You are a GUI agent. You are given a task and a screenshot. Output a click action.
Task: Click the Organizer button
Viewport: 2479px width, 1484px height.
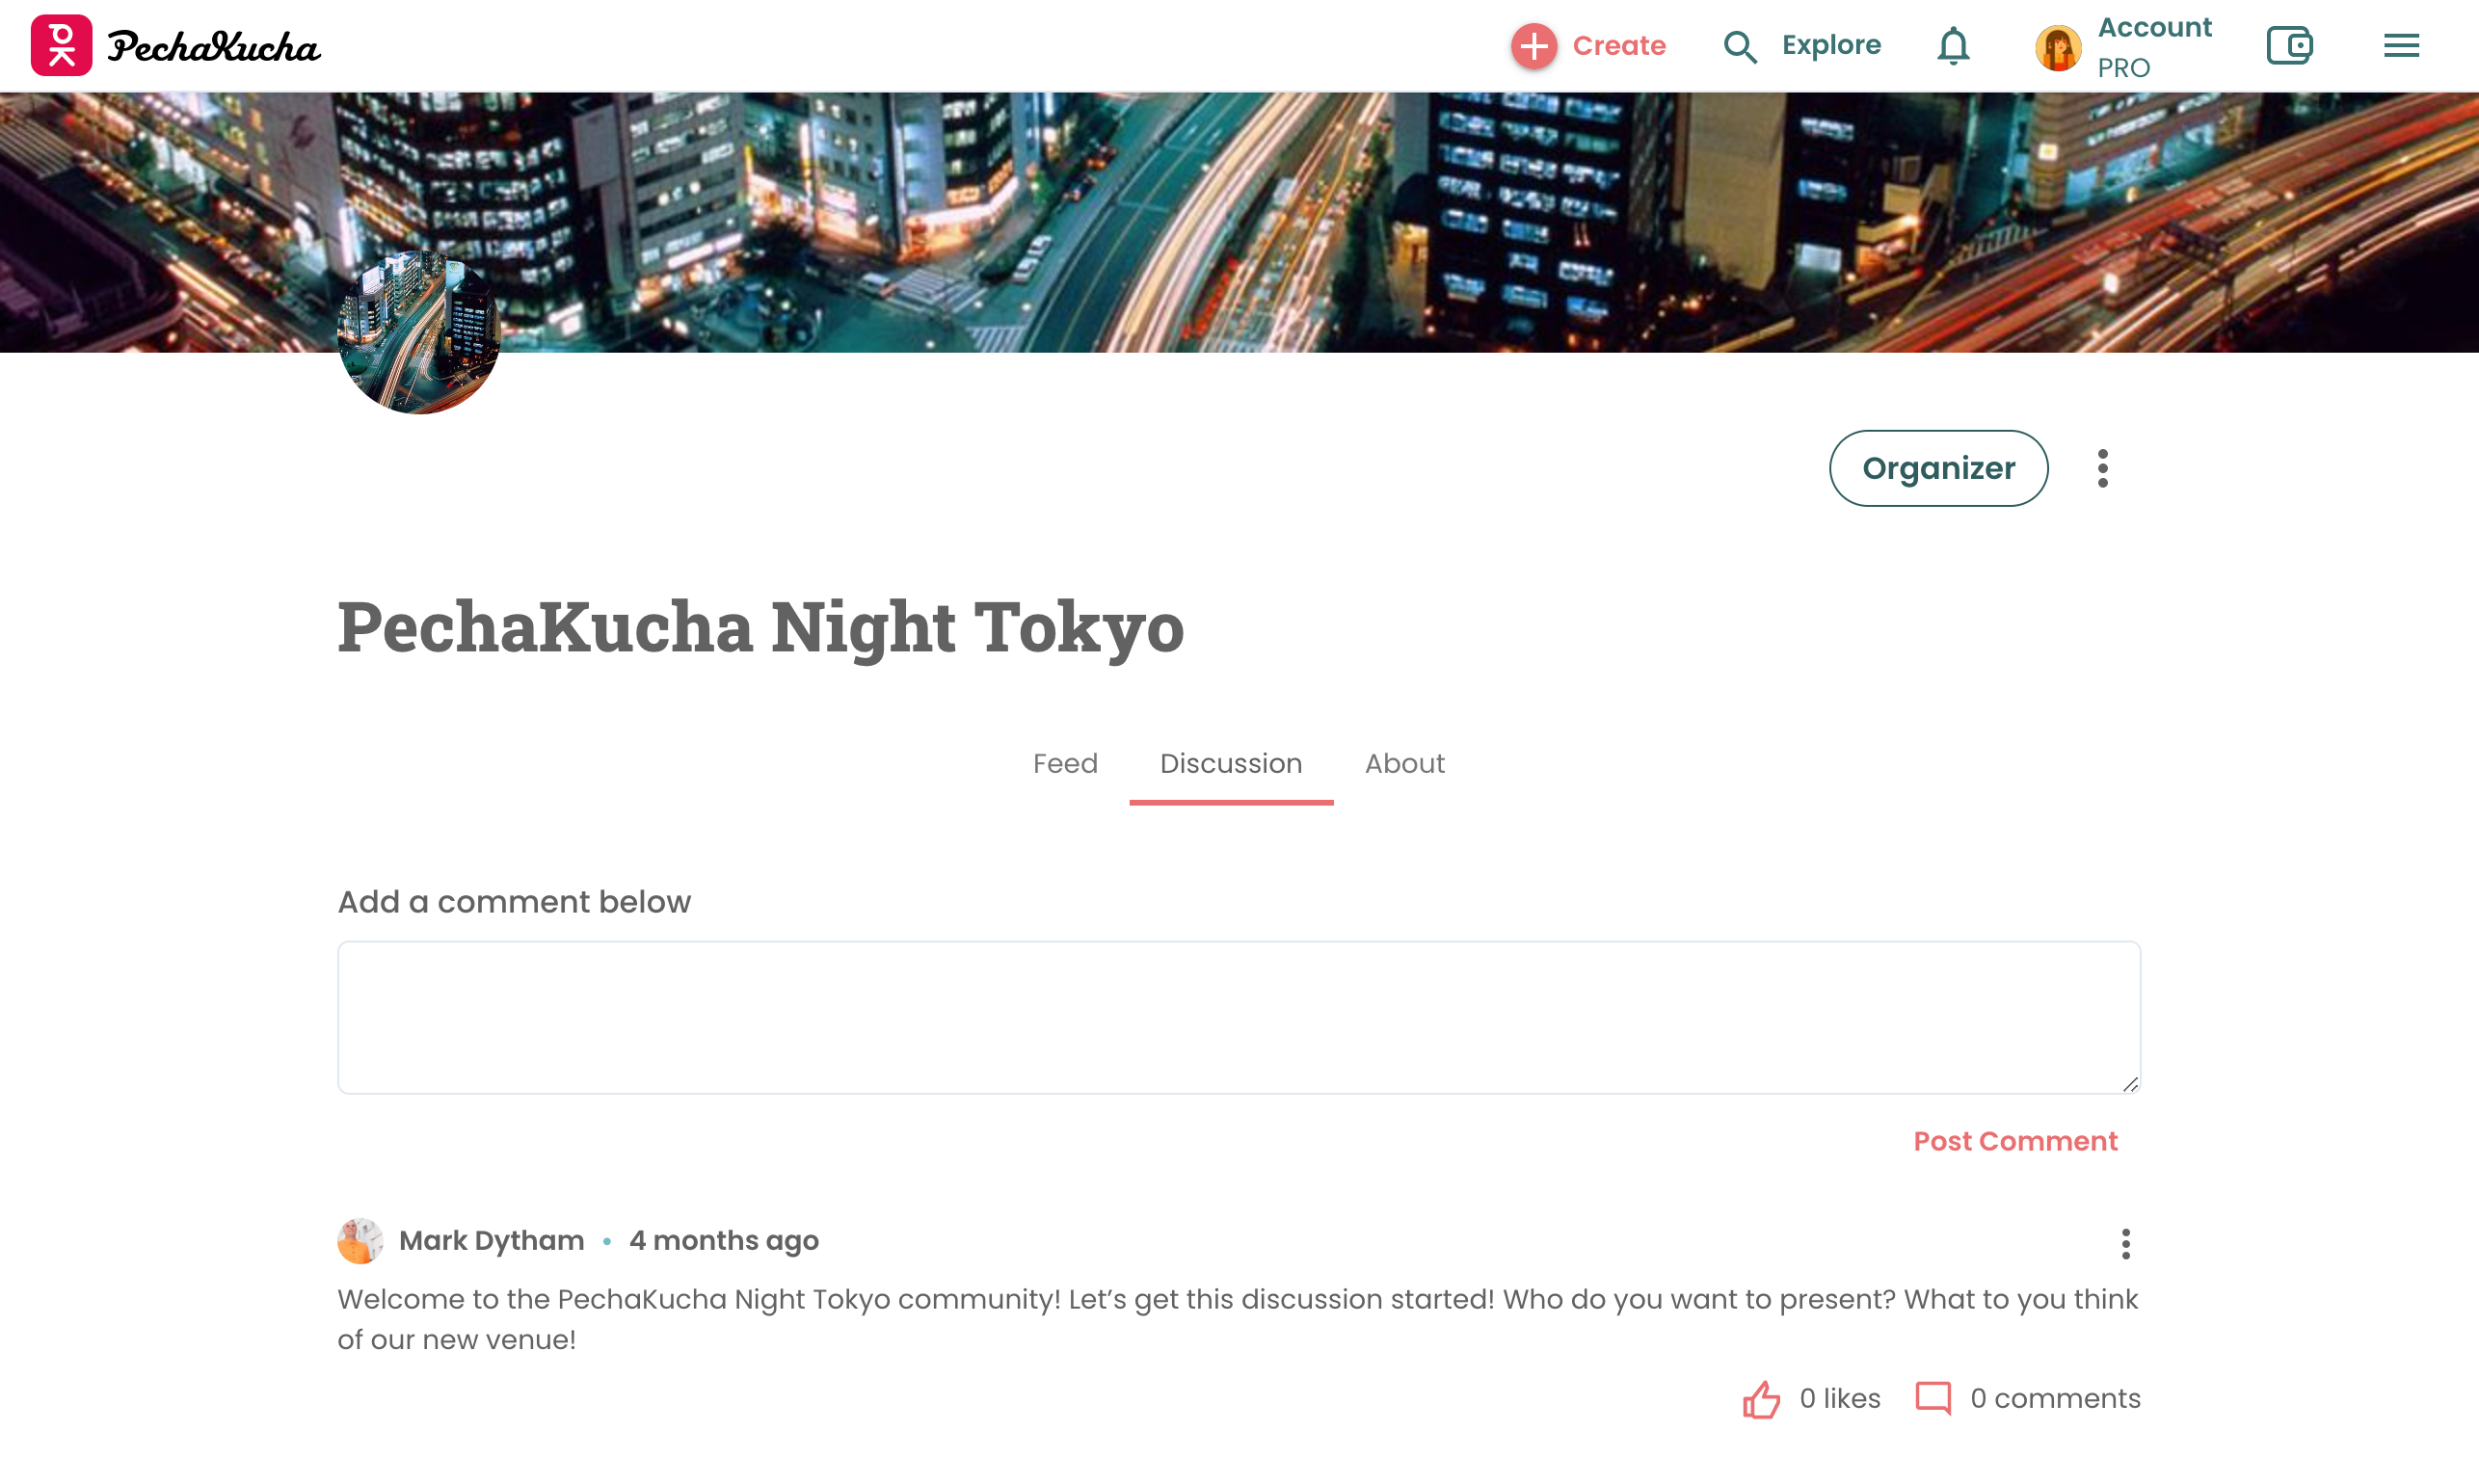click(1937, 468)
